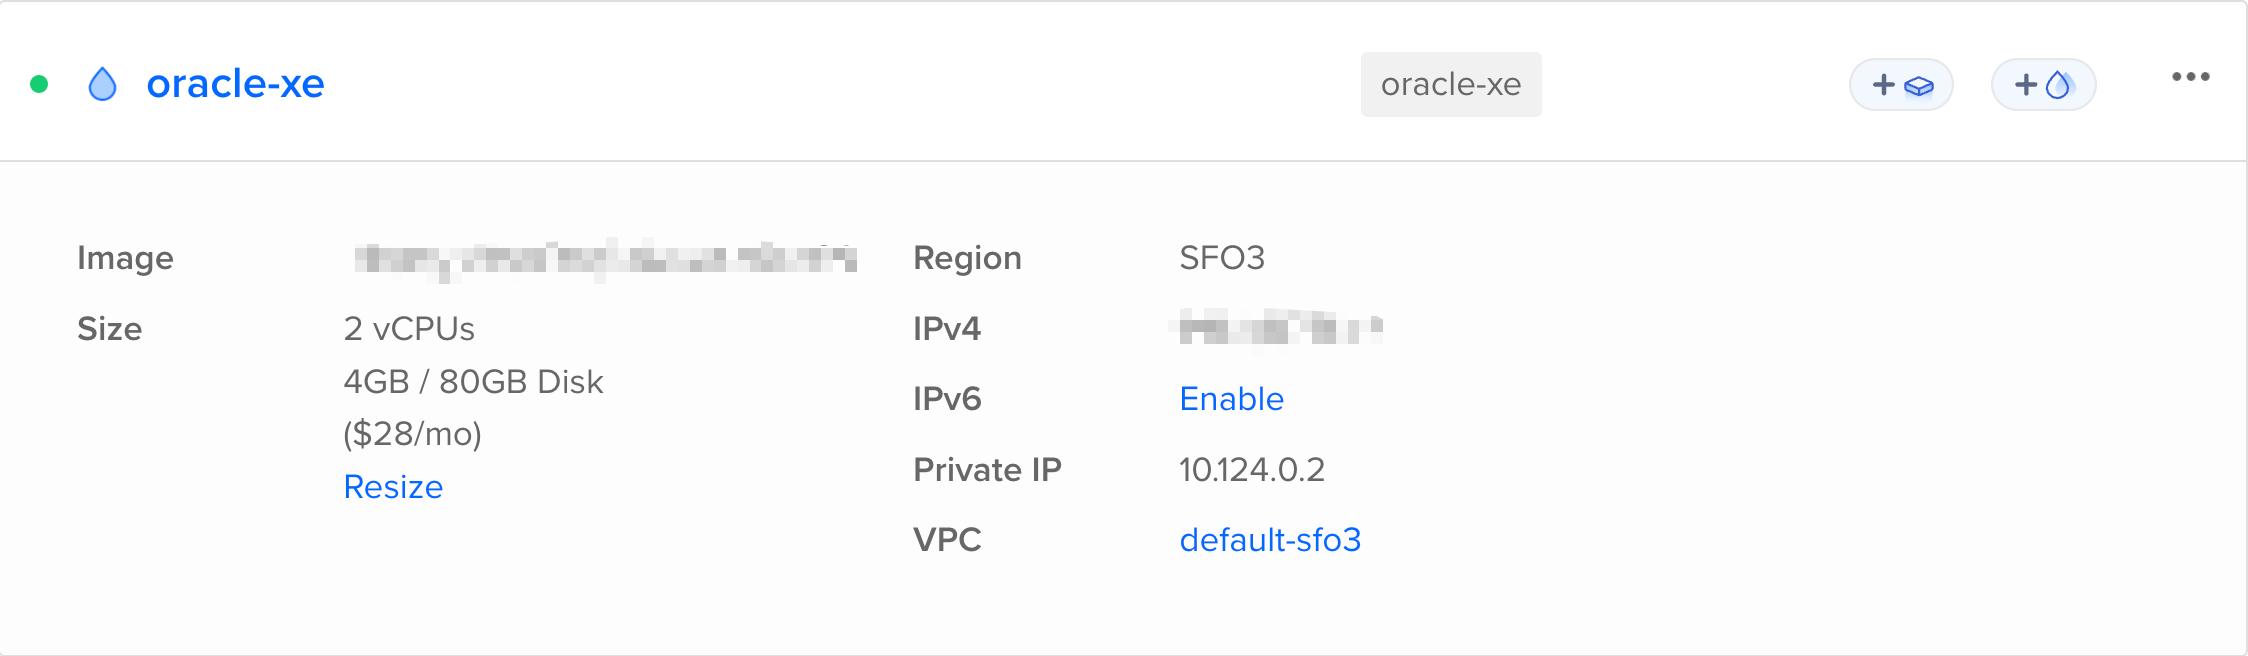Click the ($28/mo) price text
Screen dimensions: 2248x656
[x=412, y=434]
